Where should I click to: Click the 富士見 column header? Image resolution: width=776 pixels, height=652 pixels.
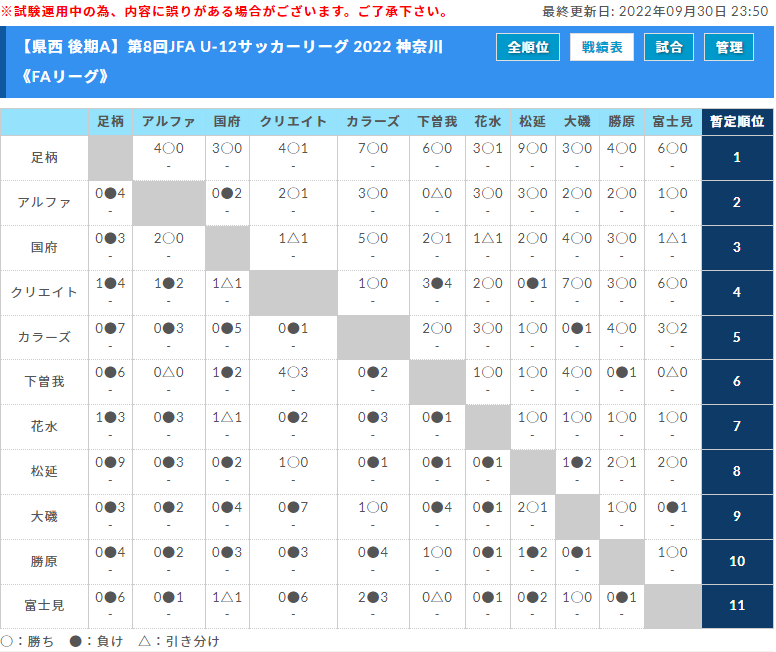[x=673, y=122]
